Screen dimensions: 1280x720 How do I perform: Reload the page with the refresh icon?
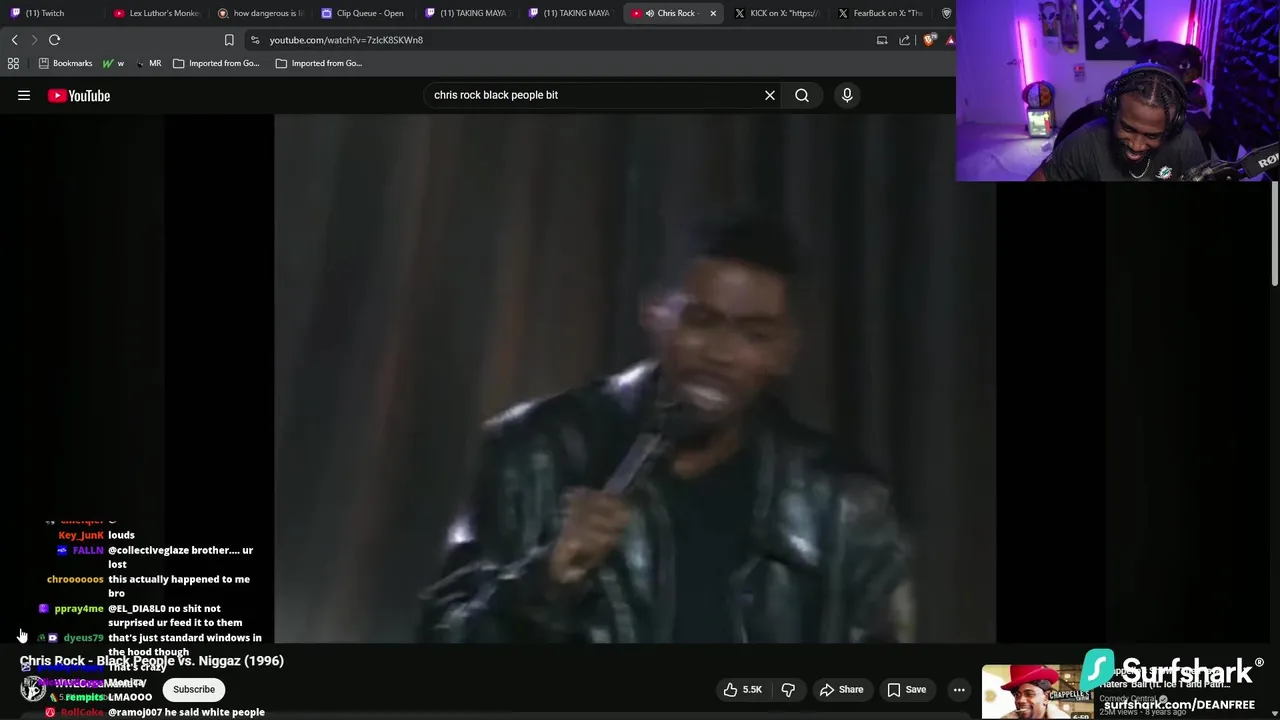point(55,40)
